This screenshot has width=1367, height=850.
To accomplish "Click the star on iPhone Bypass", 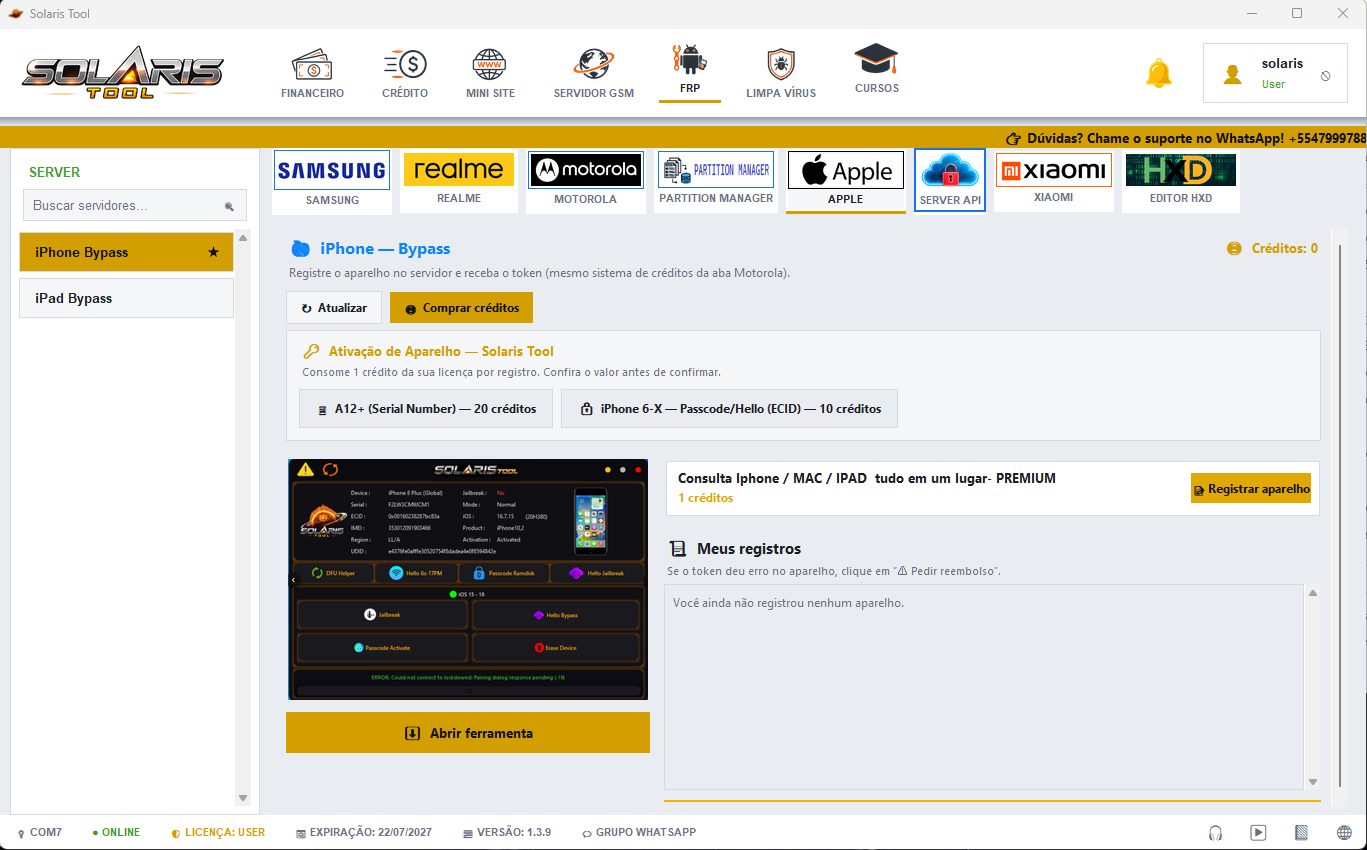I will click(213, 252).
